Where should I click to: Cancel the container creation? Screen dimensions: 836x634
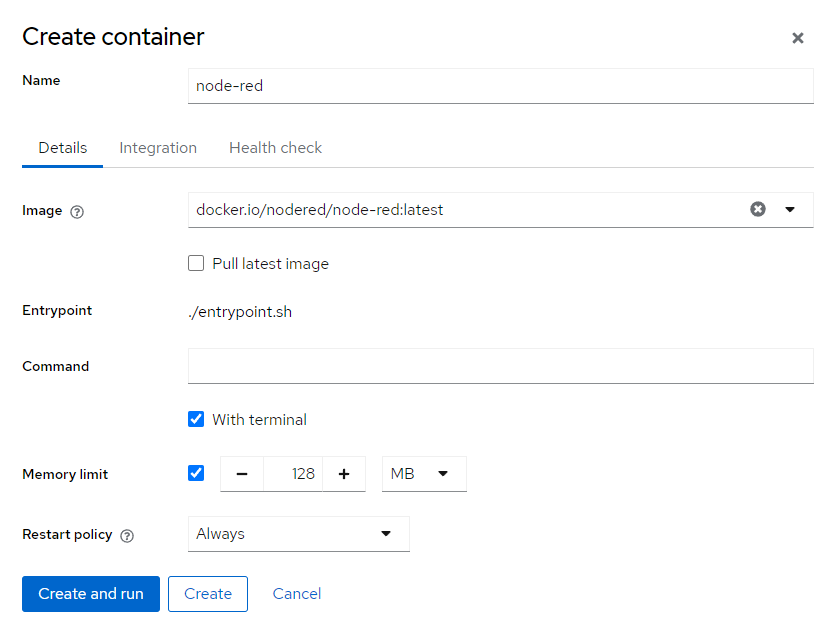(x=297, y=594)
